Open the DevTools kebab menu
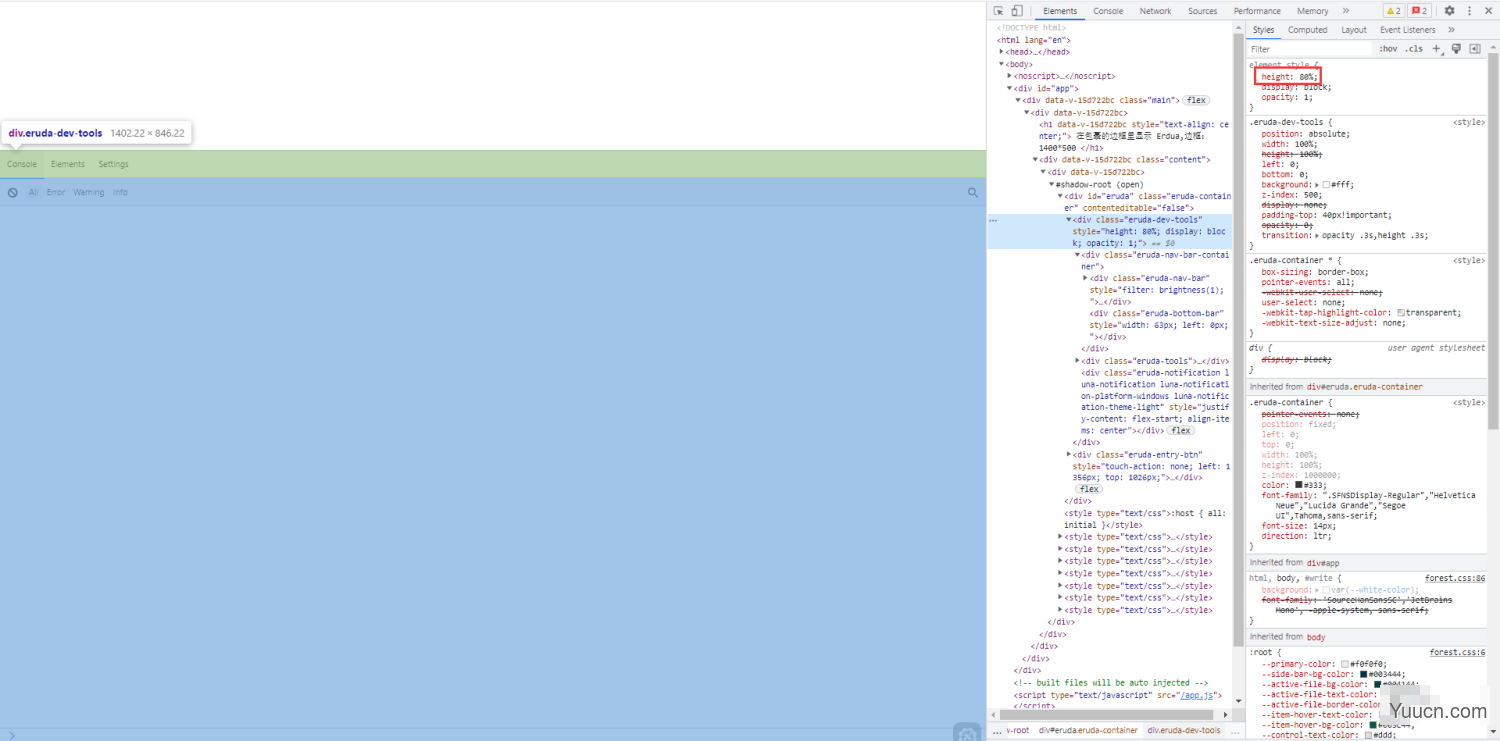 click(1470, 11)
